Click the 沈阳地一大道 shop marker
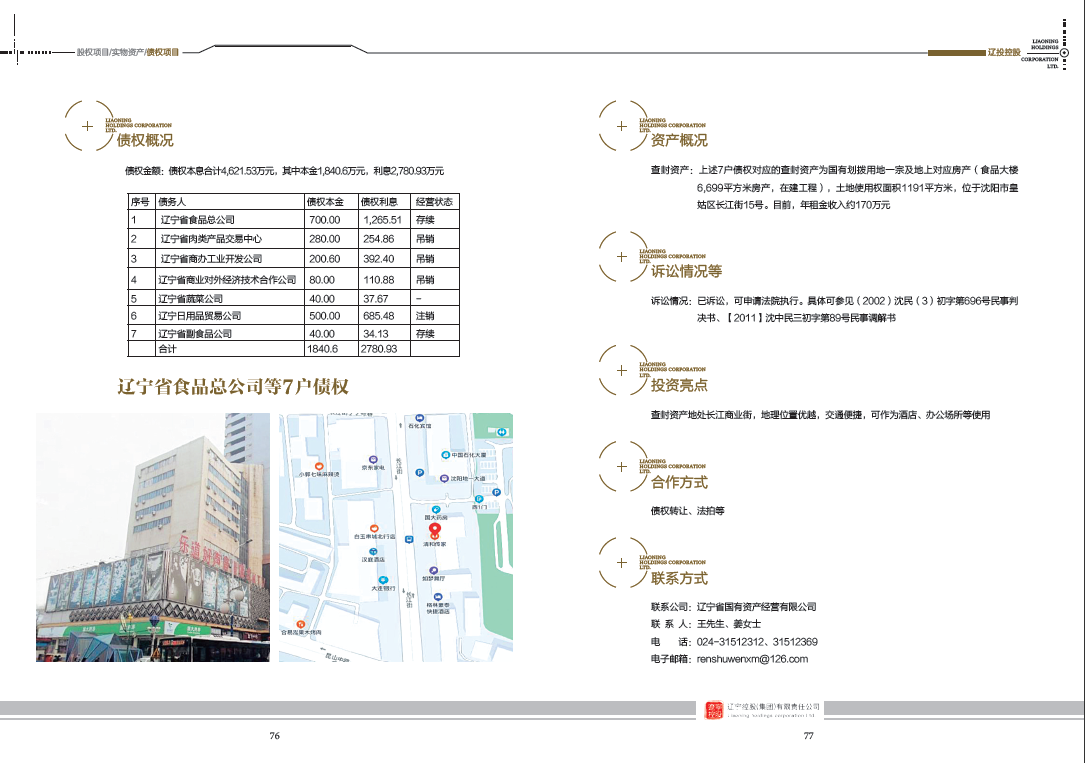This screenshot has width=1085, height=763. 444,478
